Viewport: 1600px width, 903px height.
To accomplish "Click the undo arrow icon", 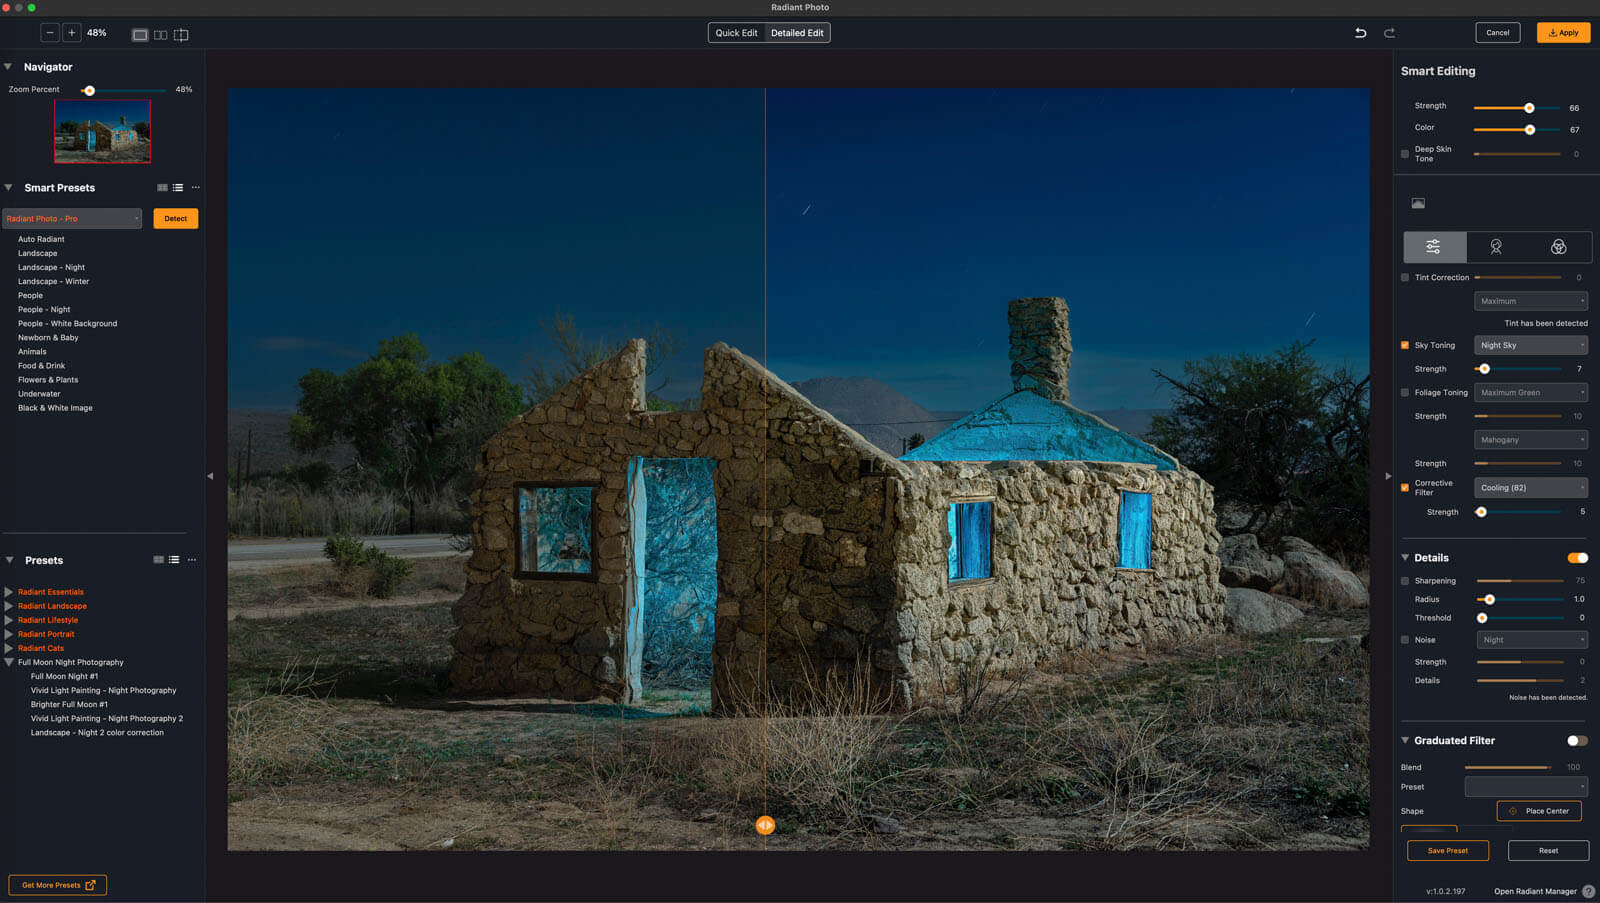I will coord(1360,33).
